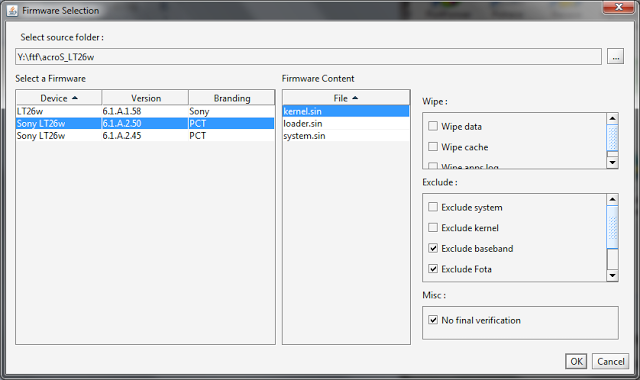640x380 pixels.
Task: Confirm selection with OK button
Action: (x=576, y=361)
